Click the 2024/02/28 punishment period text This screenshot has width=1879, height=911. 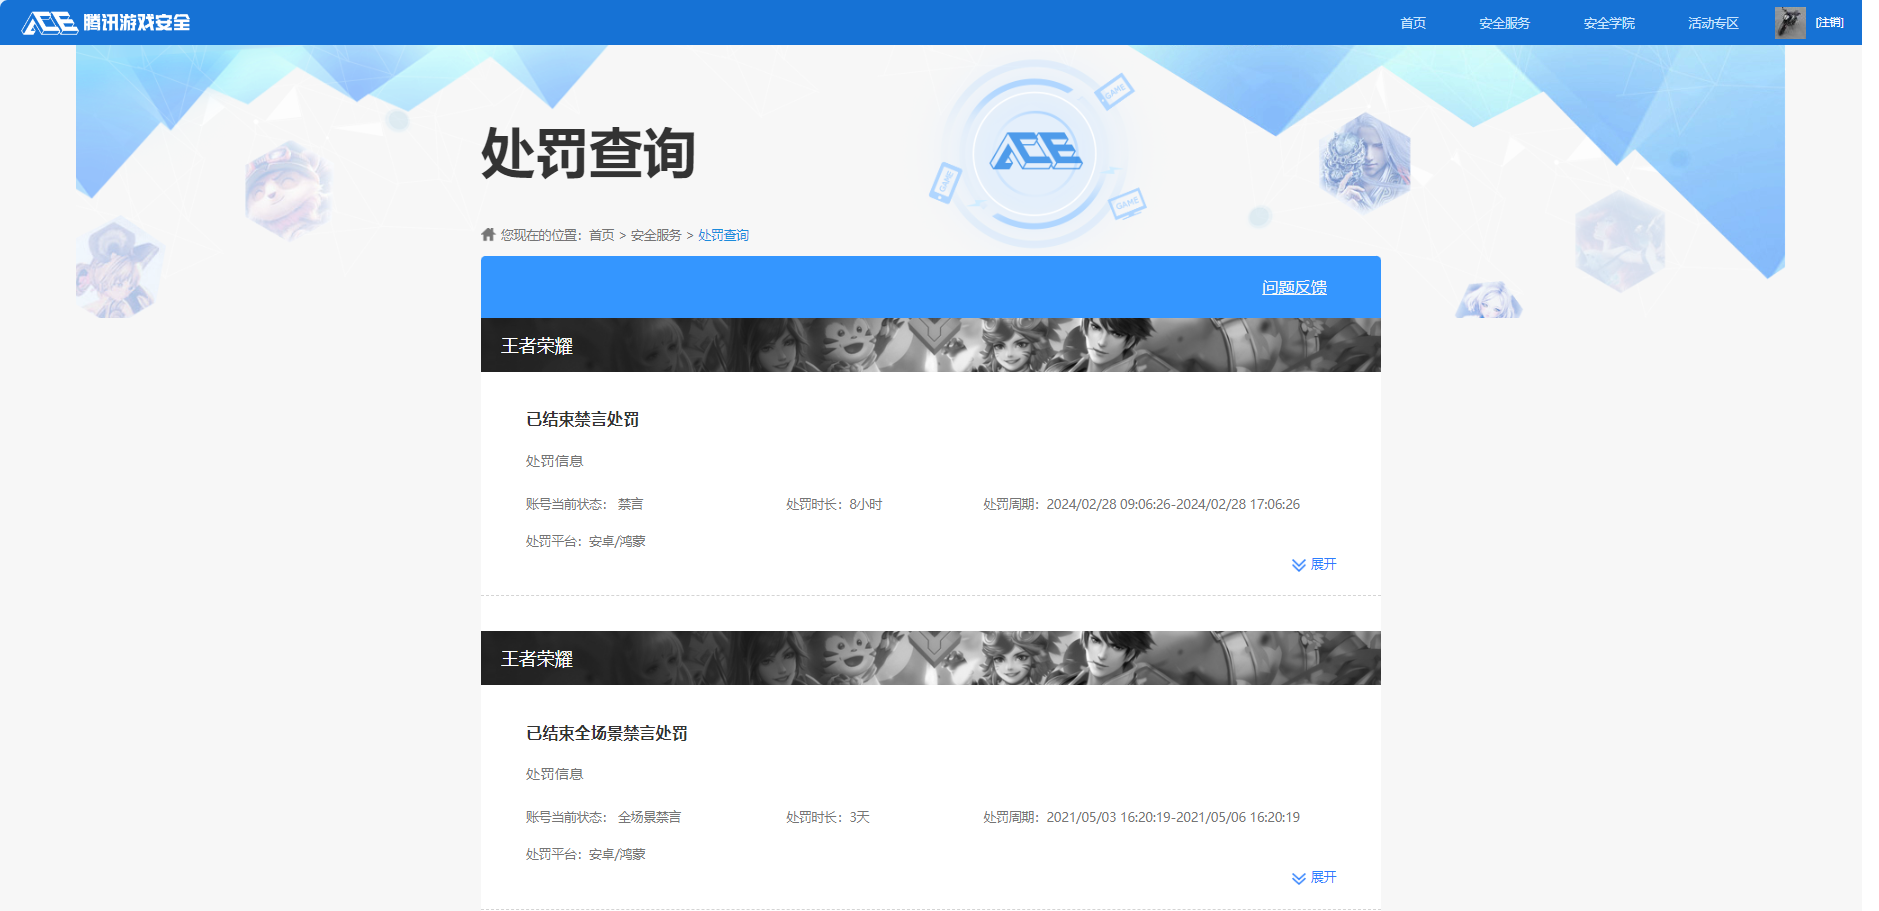tap(1141, 504)
